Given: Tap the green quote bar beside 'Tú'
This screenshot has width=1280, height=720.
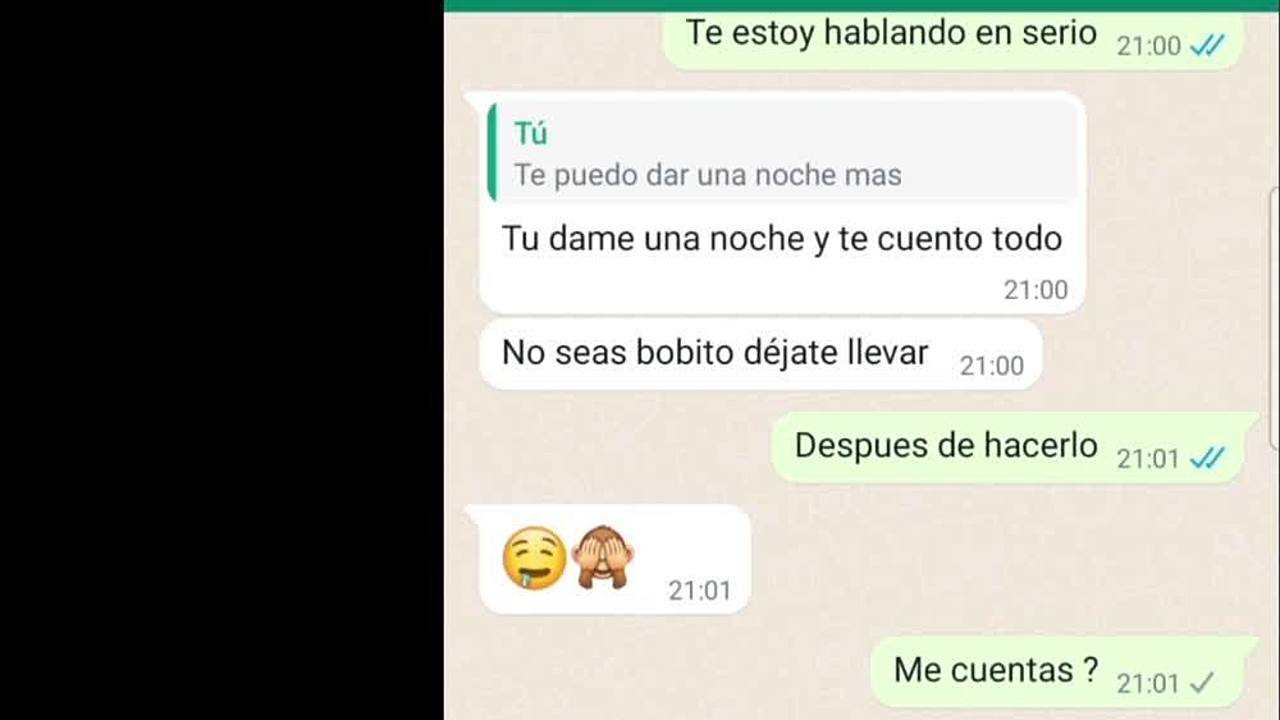Looking at the screenshot, I should point(491,153).
